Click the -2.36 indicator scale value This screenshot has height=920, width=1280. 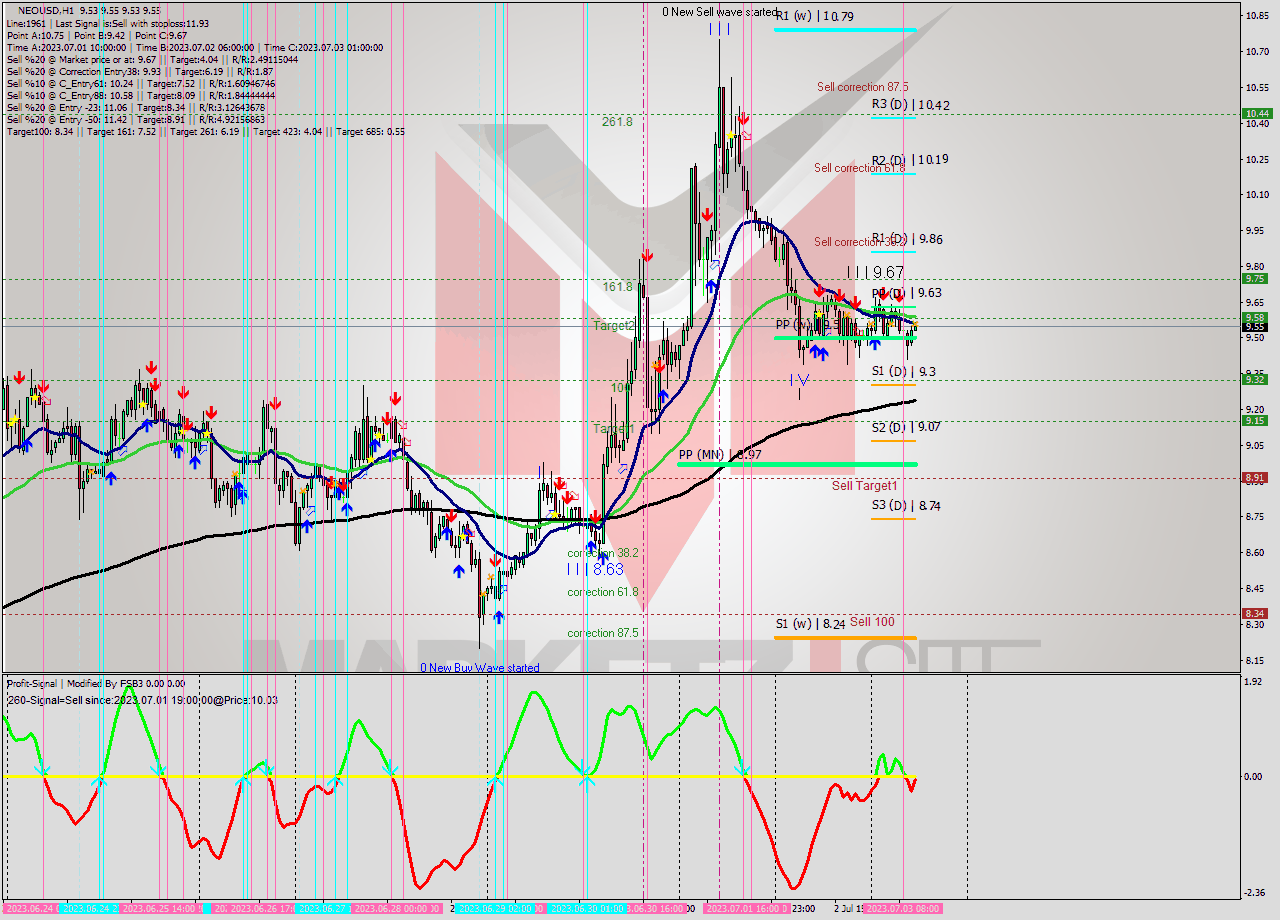coord(1255,893)
